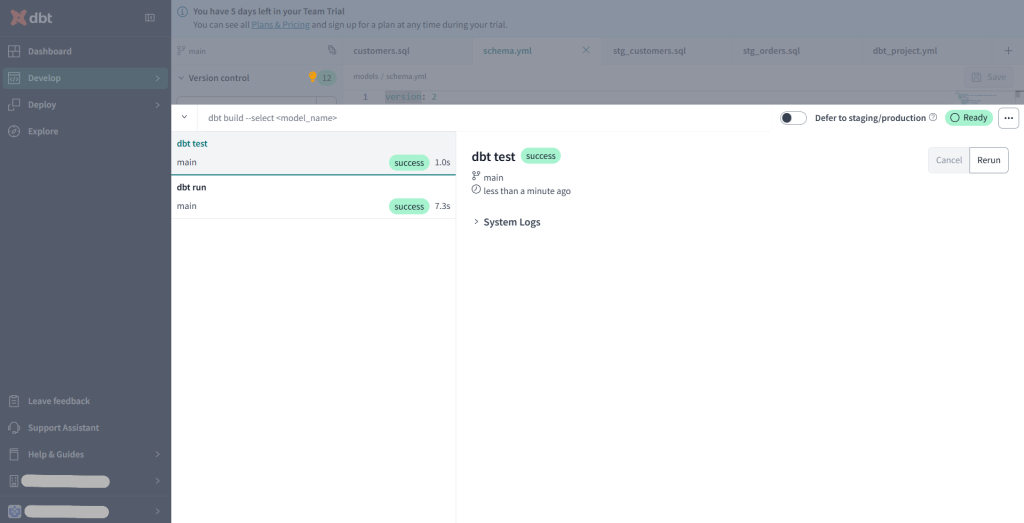Close the schema.yml tab
Screen dimensions: 1024x523
tap(586, 50)
